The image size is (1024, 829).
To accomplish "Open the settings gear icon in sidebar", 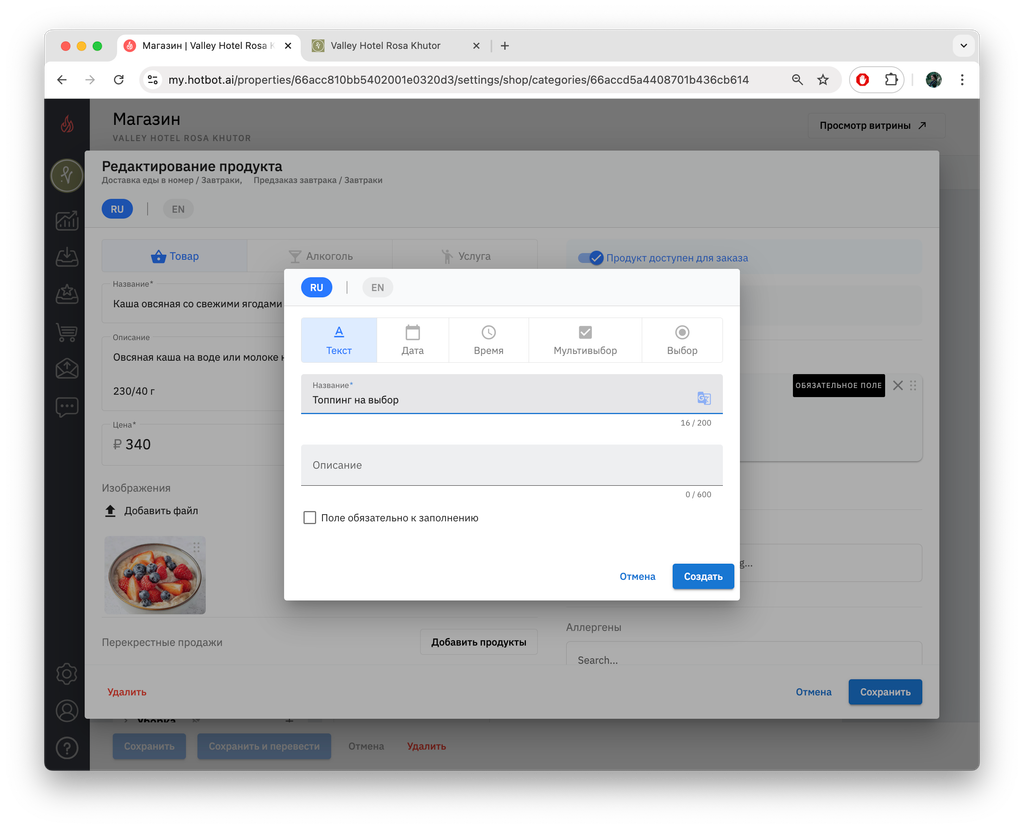I will [x=67, y=674].
